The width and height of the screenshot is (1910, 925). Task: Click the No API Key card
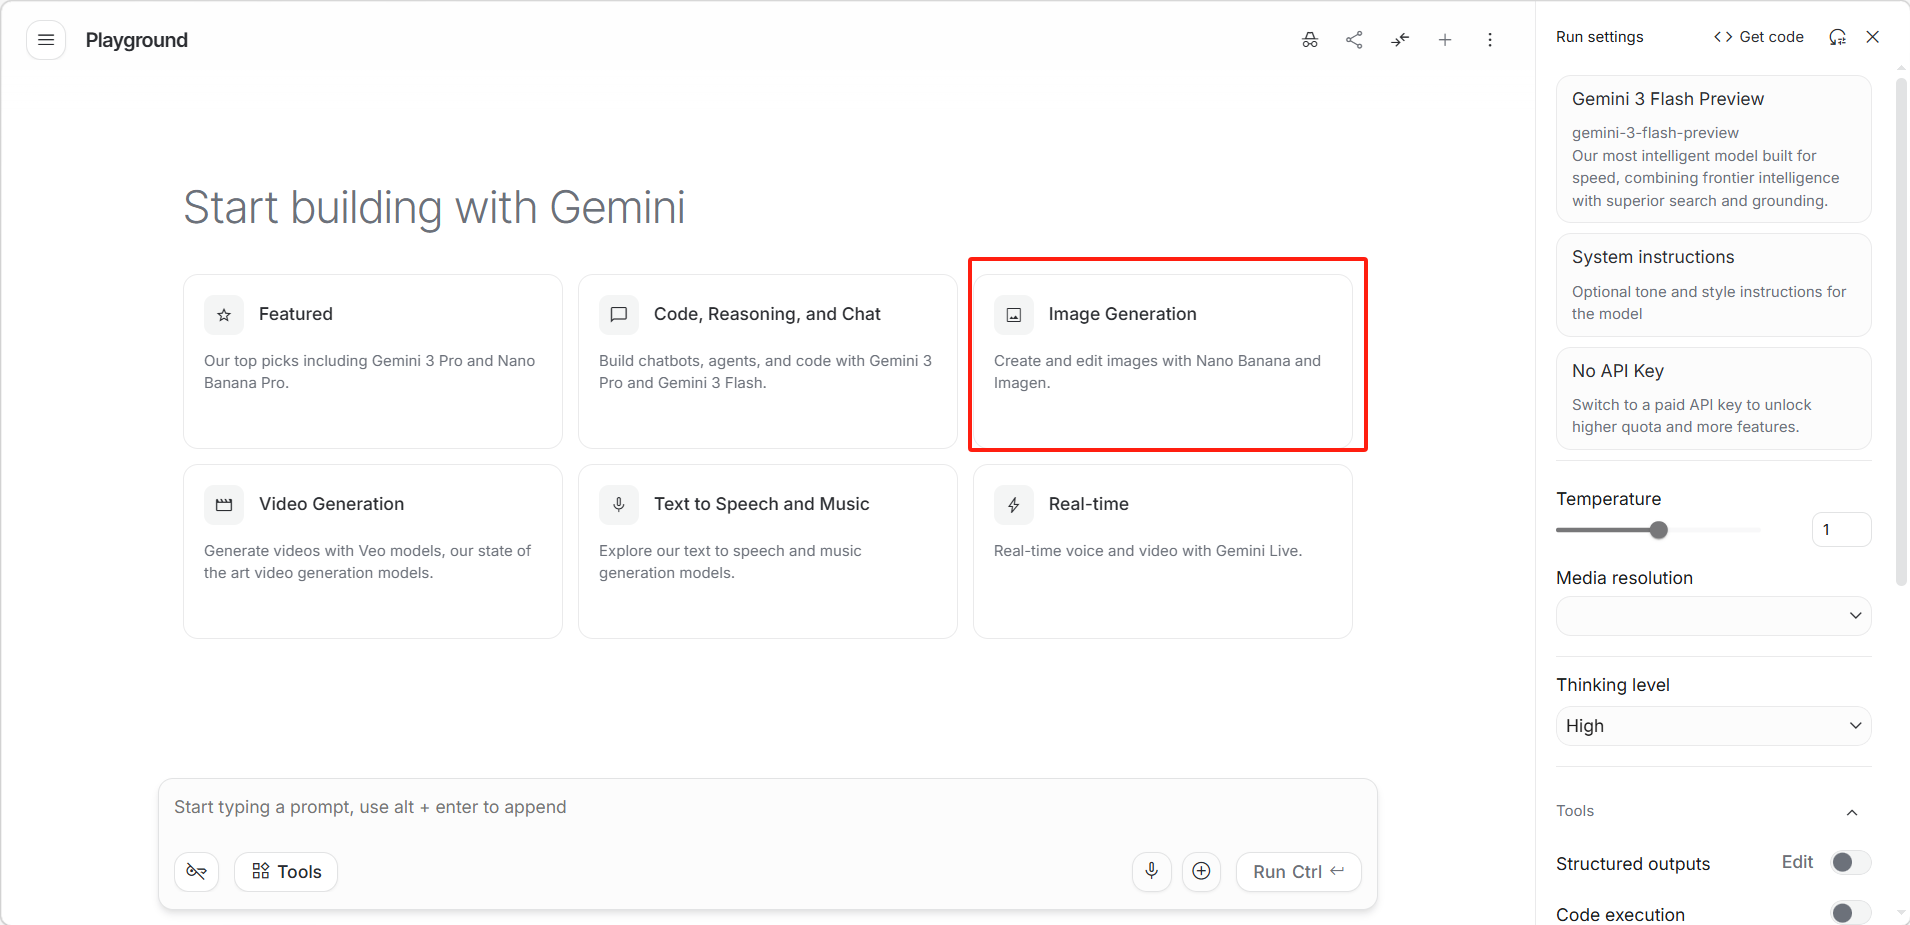[x=1714, y=399]
